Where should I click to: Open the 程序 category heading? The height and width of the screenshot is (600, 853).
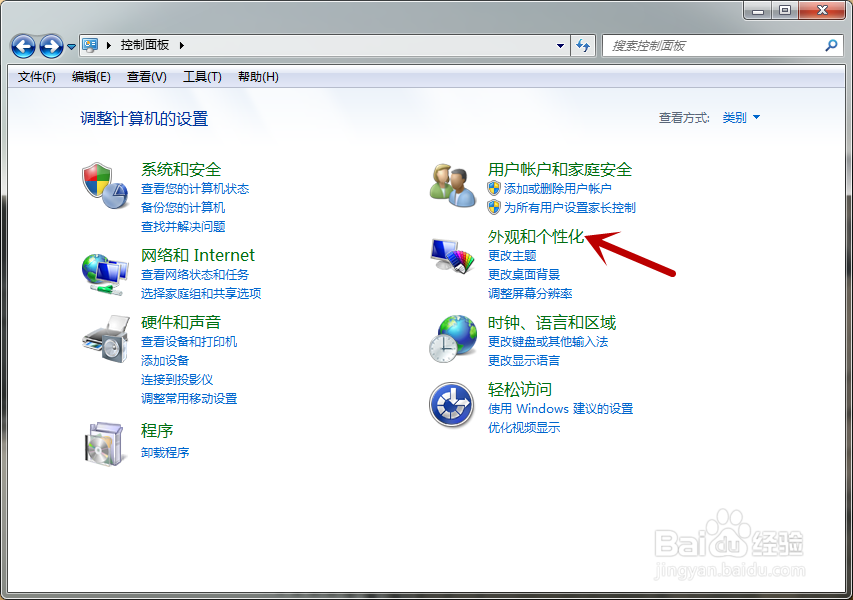157,431
